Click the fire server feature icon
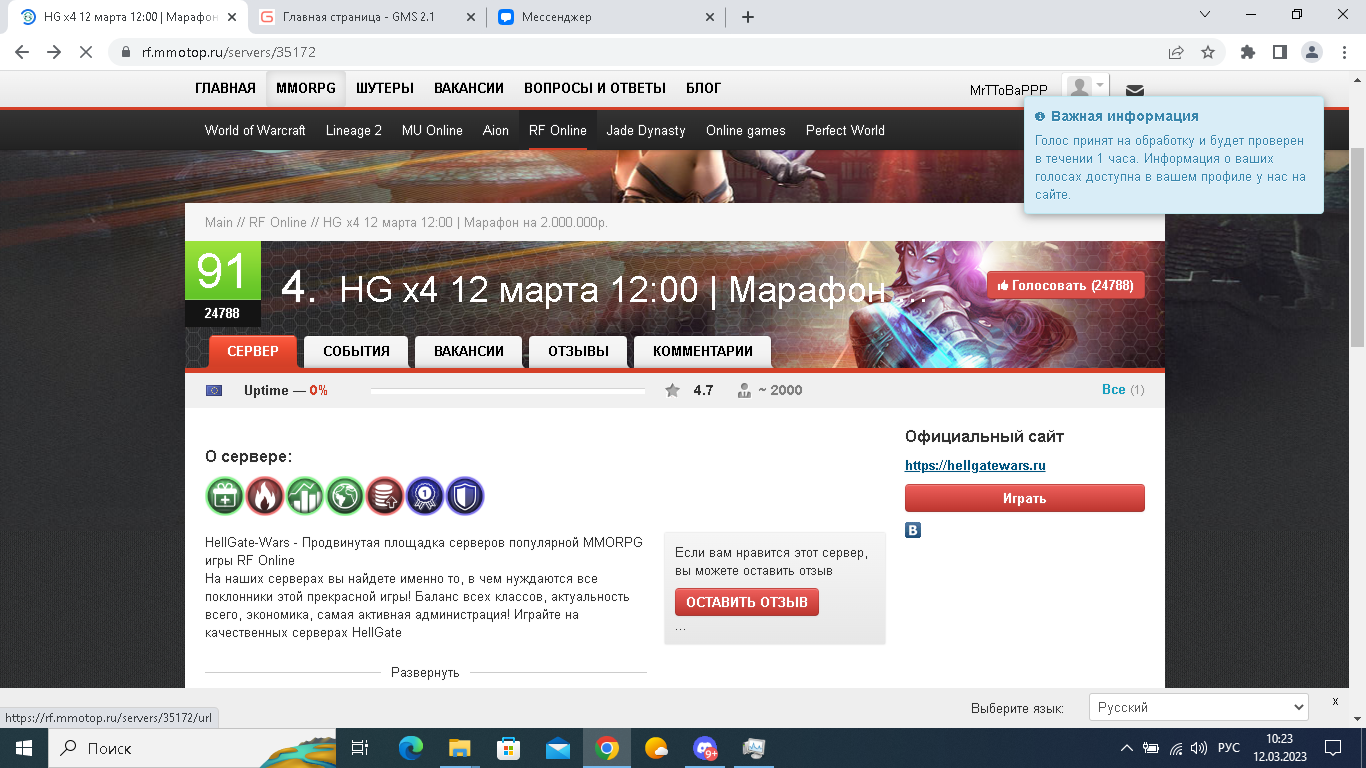The height and width of the screenshot is (768, 1366). 265,496
